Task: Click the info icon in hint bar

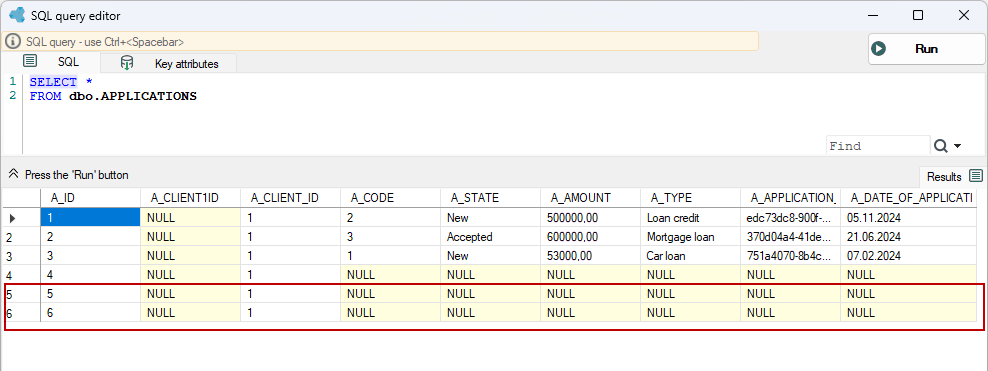Action: [13, 42]
